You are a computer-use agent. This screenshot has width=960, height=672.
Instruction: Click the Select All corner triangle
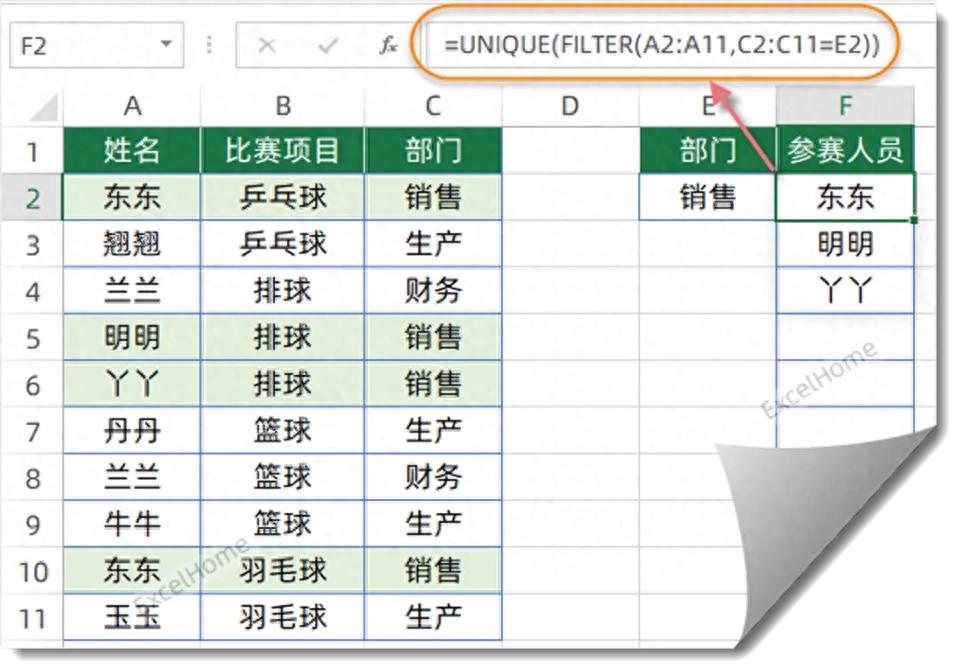tap(44, 107)
